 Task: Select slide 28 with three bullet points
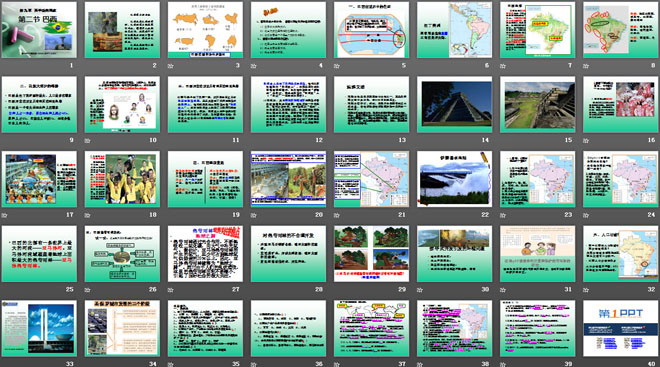(x=288, y=254)
